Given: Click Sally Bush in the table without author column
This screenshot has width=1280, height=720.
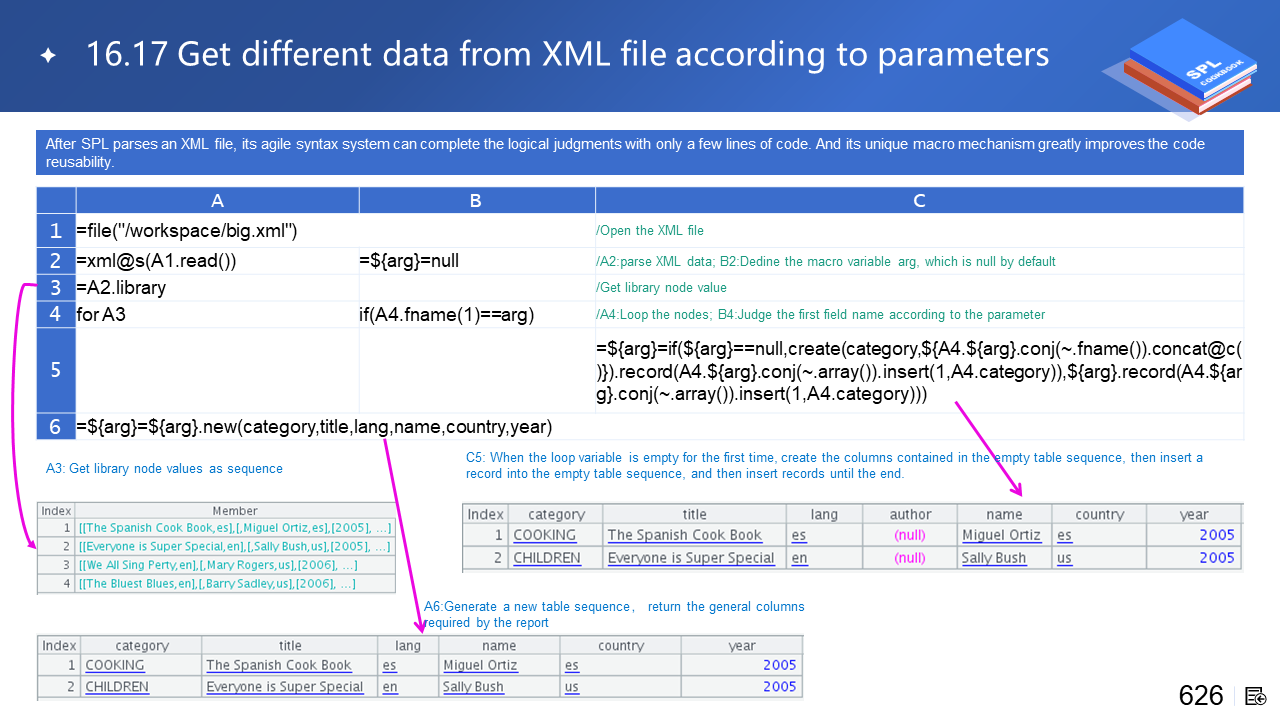Looking at the screenshot, I should [473, 687].
